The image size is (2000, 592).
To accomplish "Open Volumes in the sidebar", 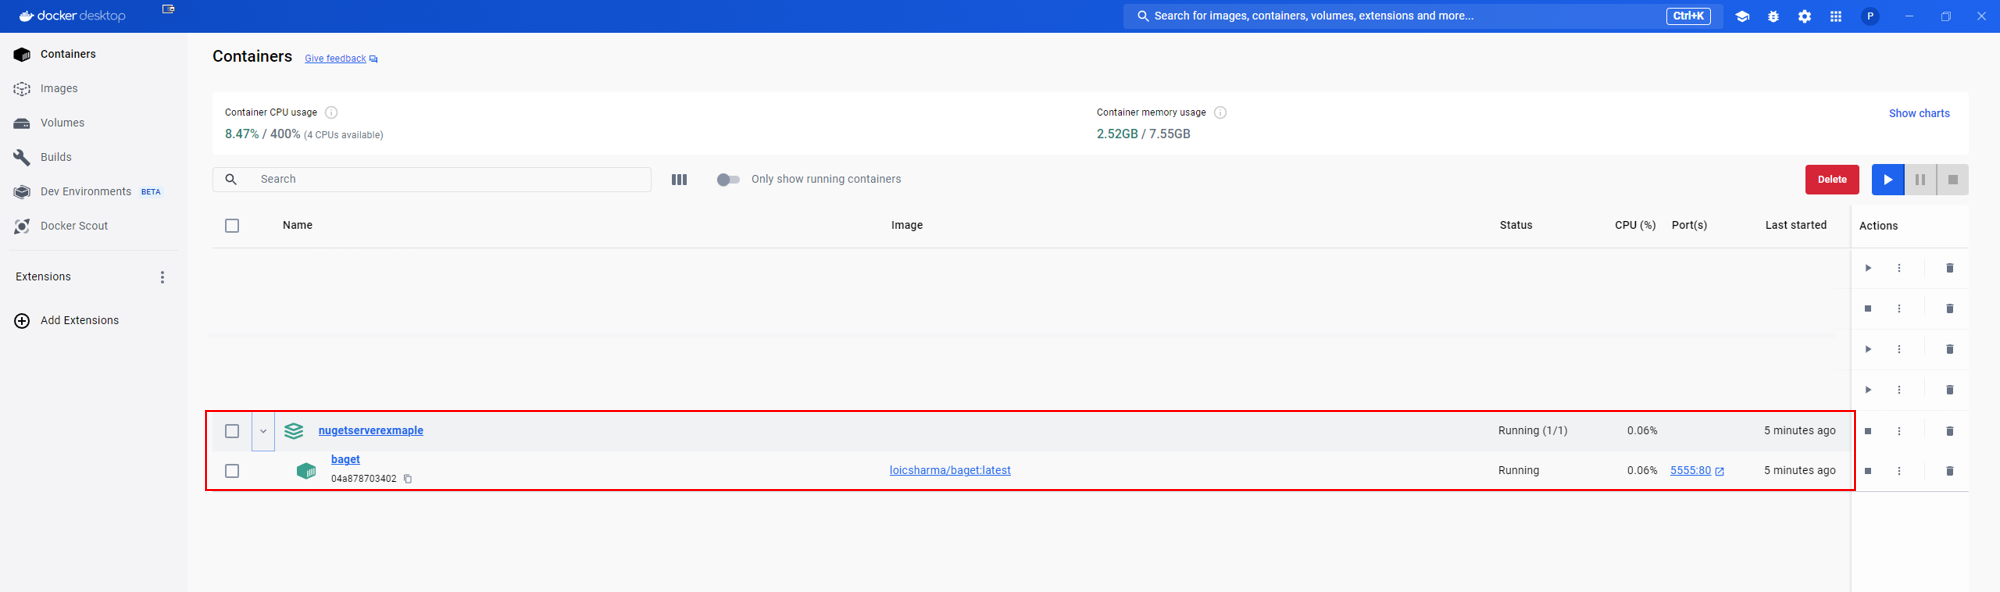I will pos(62,123).
